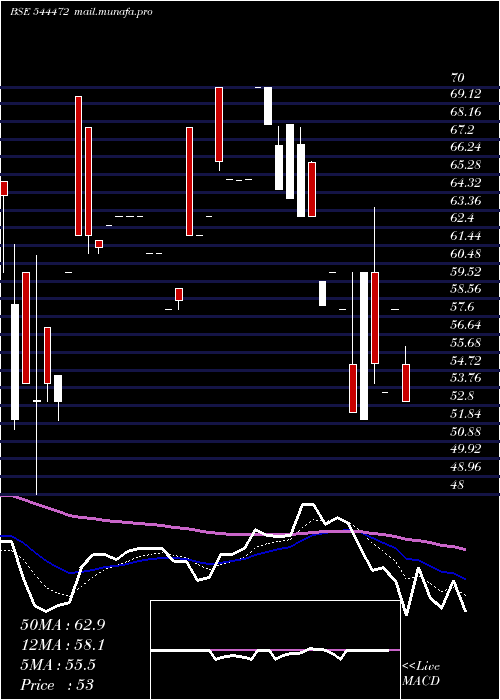Screen dimensions: 500x700
Task: Click inside the MACD inset chart box
Action: tap(275, 650)
